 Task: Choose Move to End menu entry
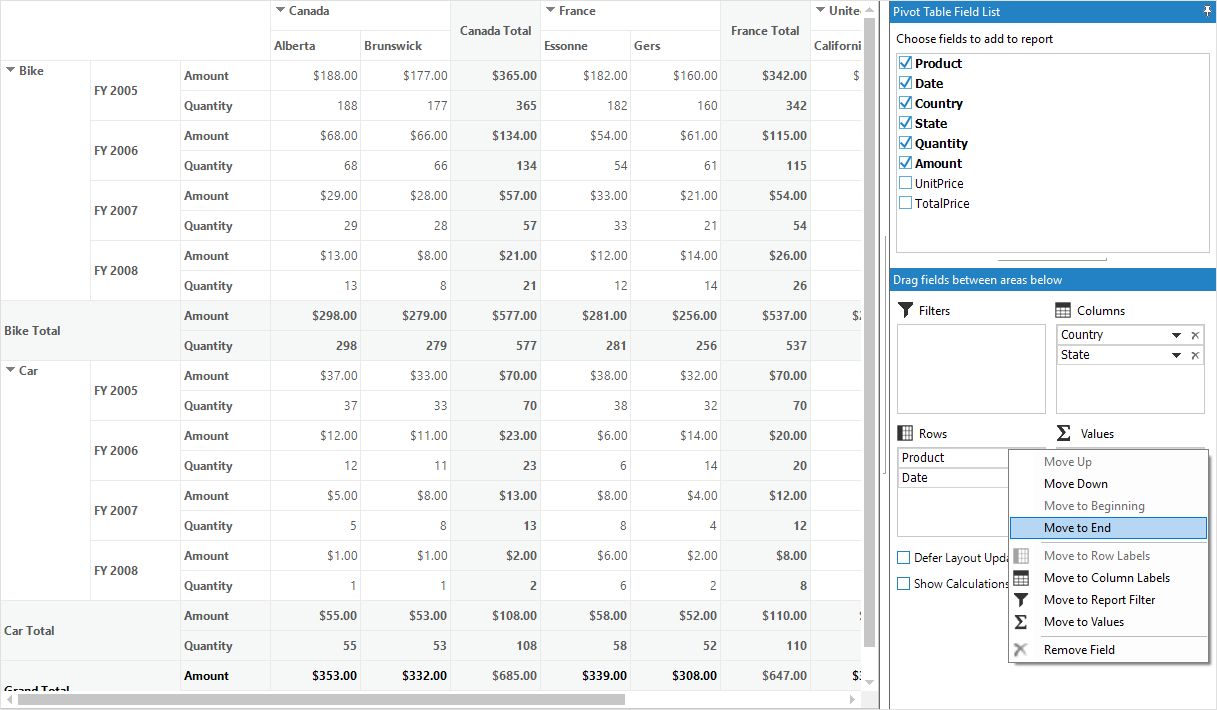tap(1108, 528)
